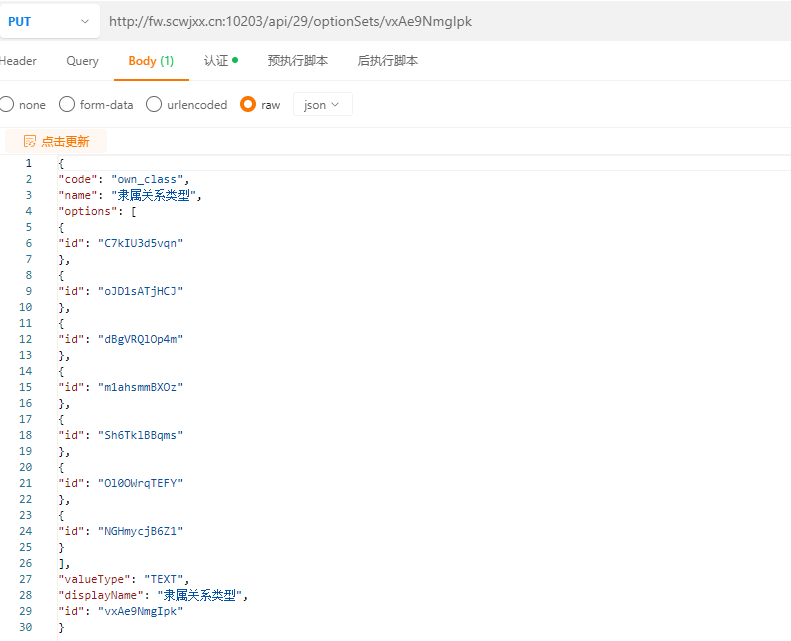Open the json format dropdown

[x=322, y=104]
